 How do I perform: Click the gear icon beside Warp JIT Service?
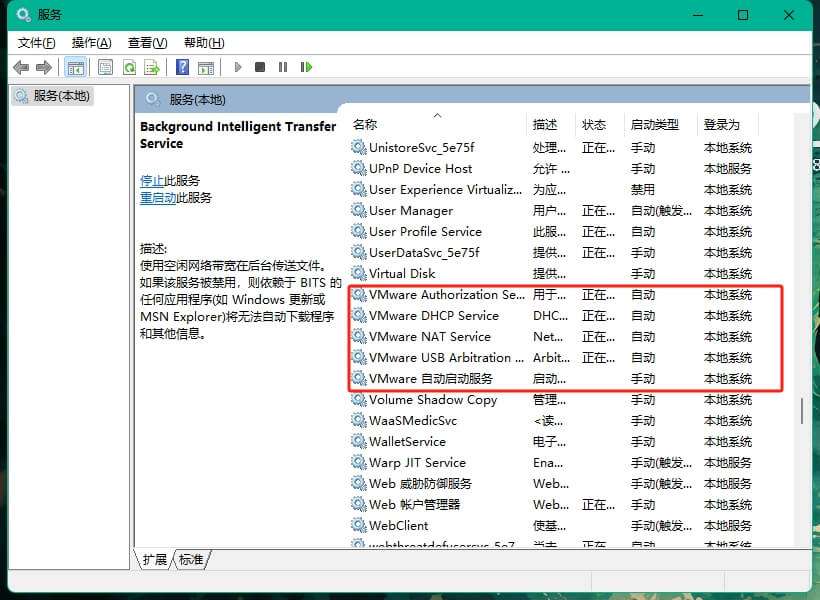coord(359,462)
